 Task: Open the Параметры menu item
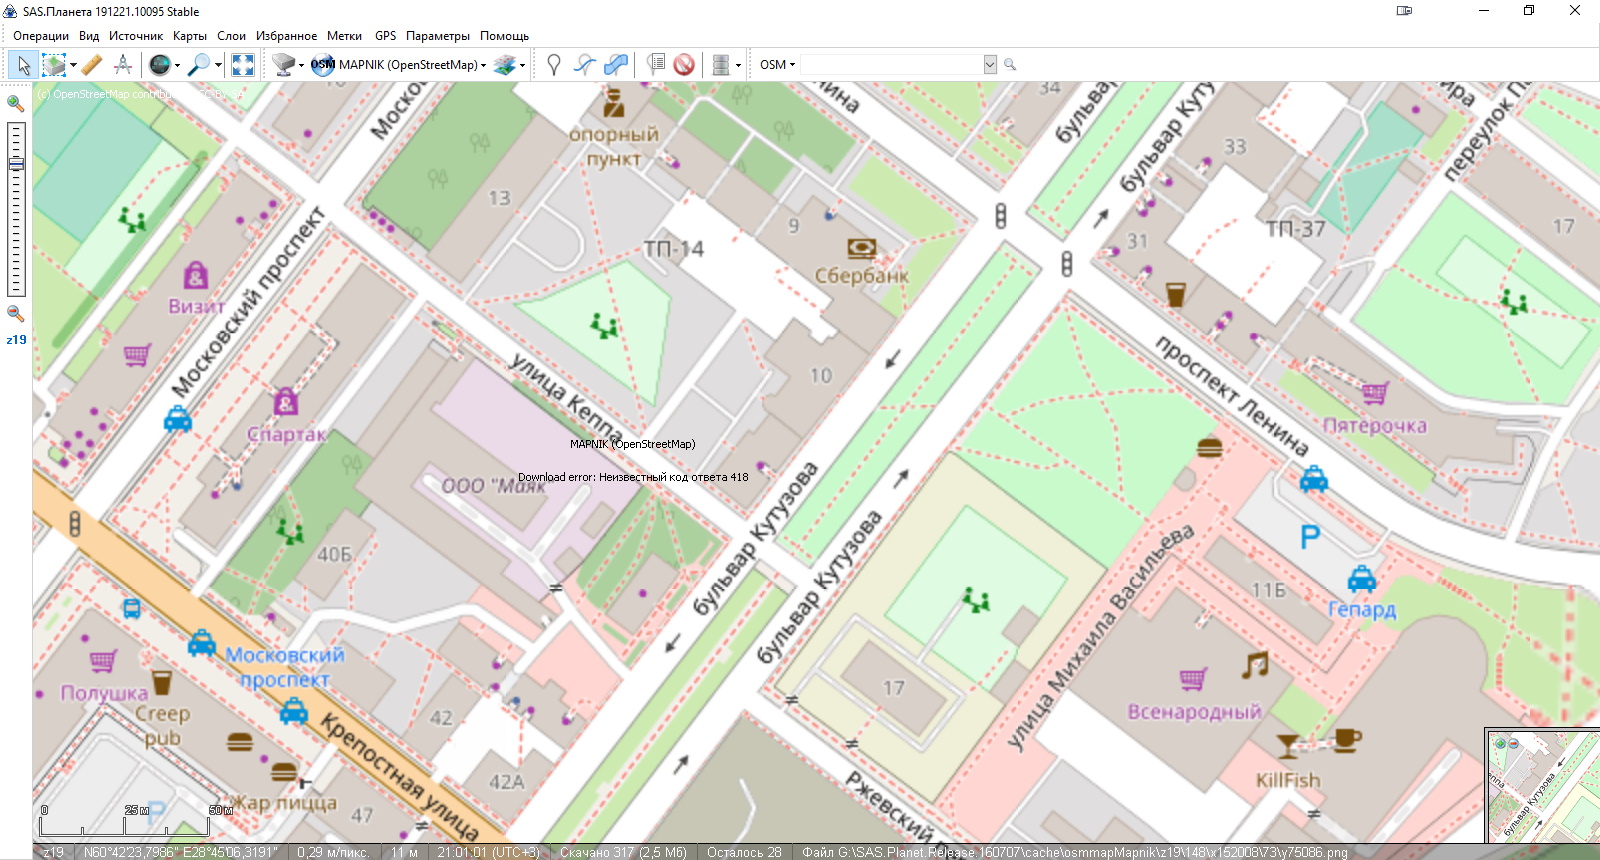tap(437, 36)
